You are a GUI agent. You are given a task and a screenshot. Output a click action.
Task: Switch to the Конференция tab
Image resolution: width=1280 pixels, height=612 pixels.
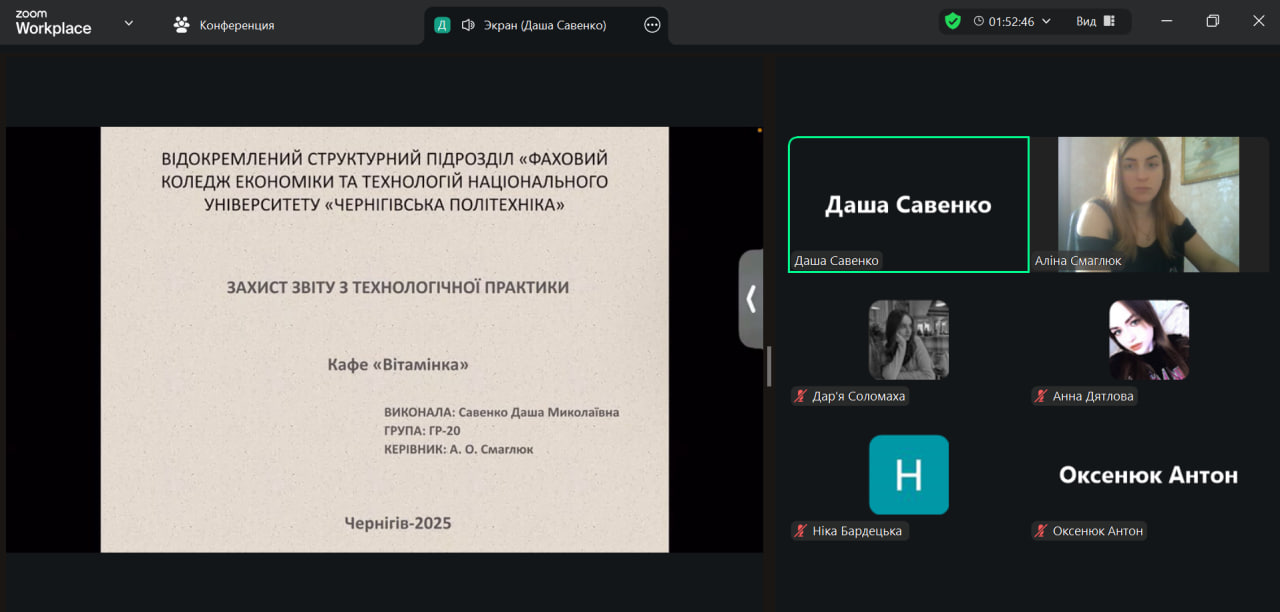(x=224, y=25)
